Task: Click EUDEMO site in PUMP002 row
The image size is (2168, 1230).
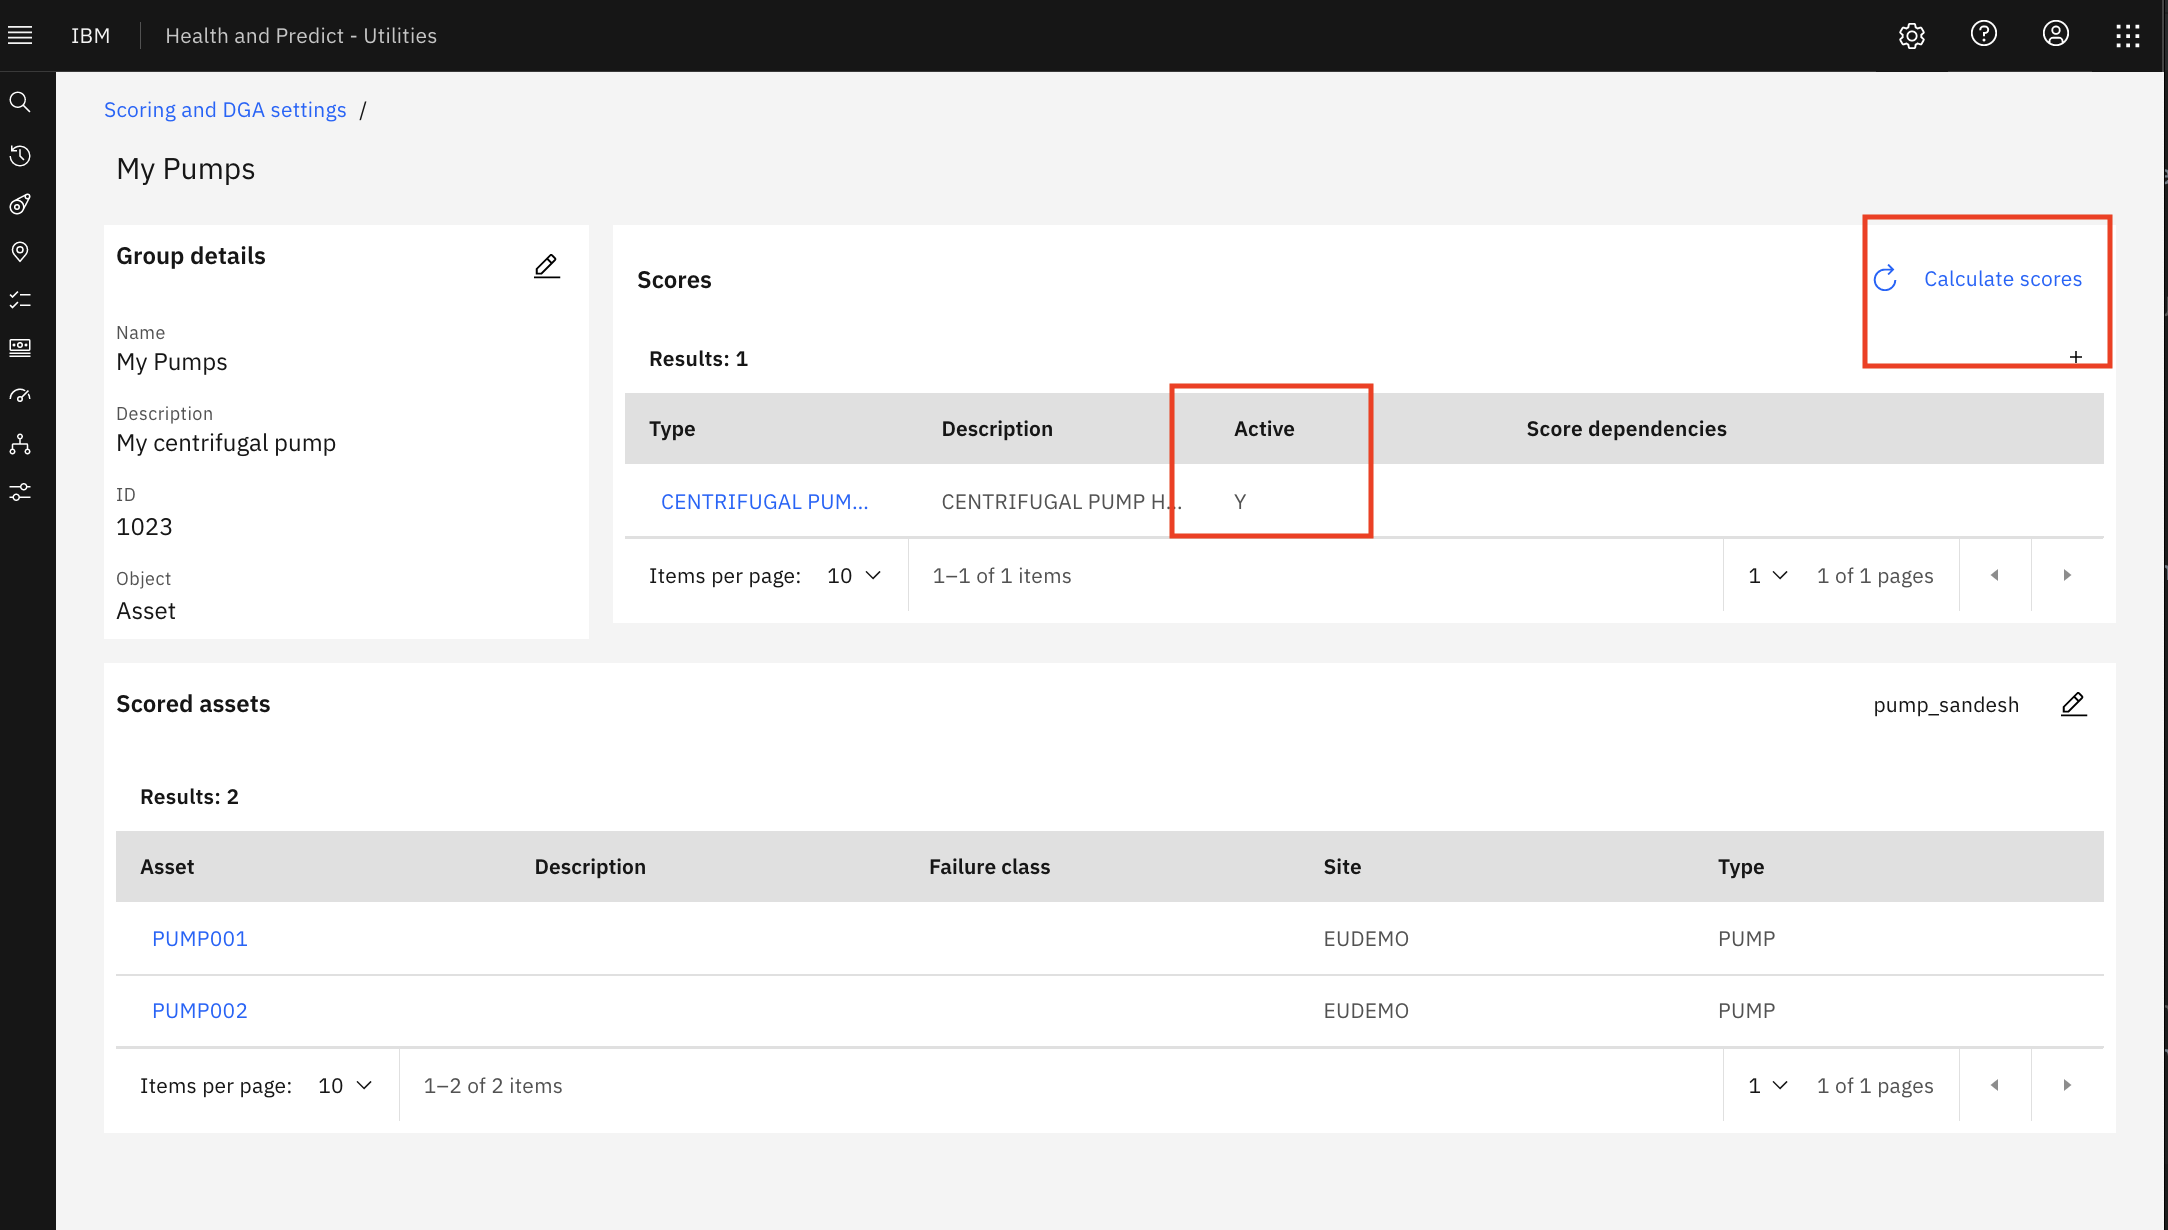Action: pos(1366,1011)
